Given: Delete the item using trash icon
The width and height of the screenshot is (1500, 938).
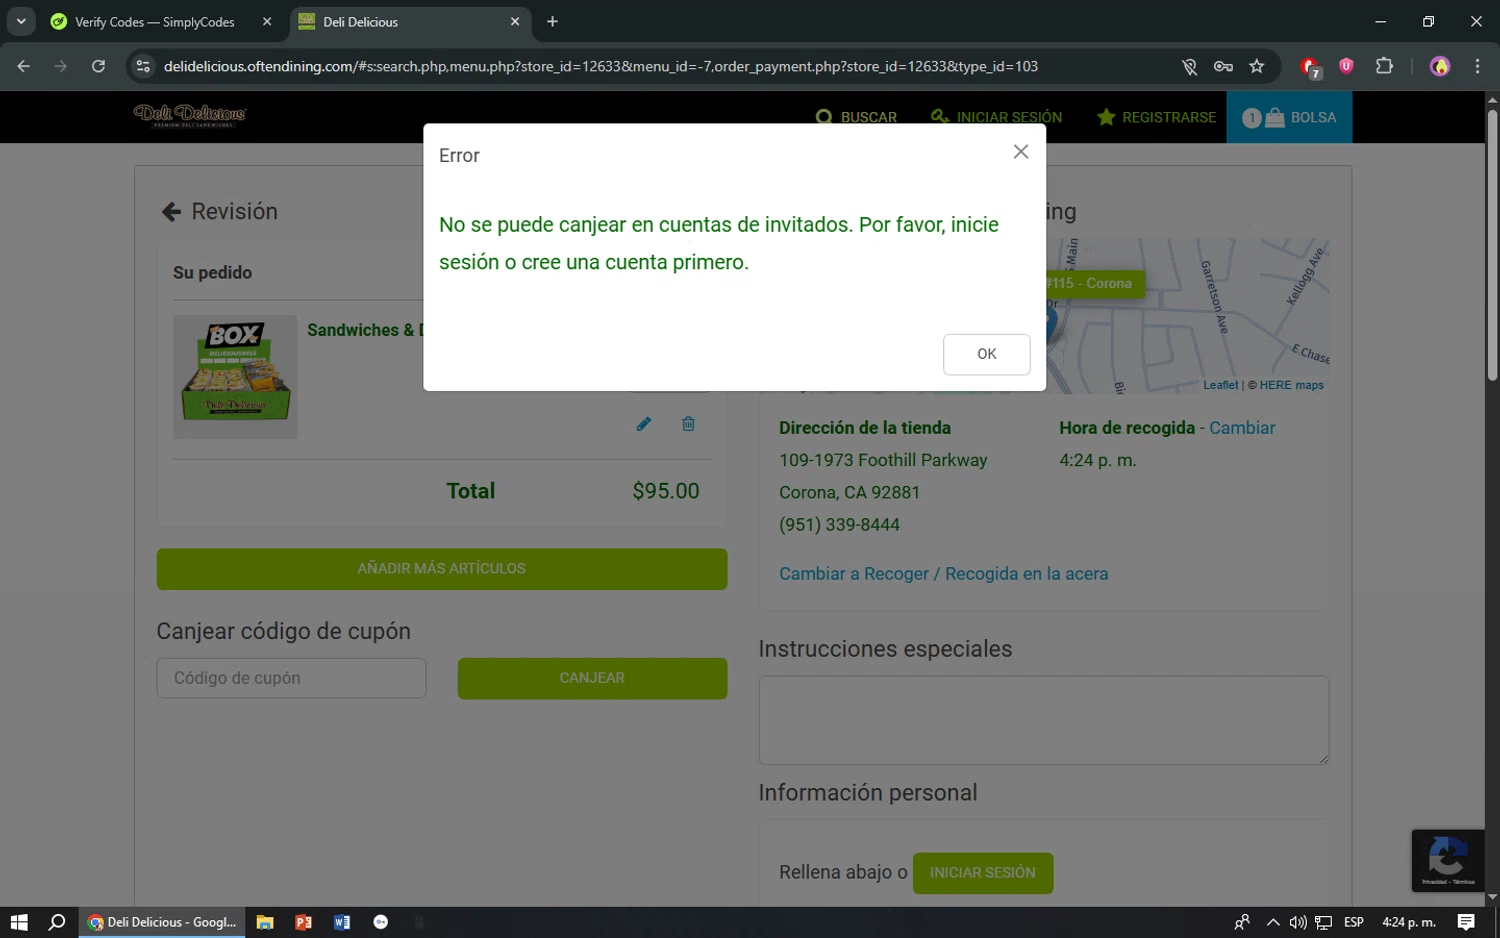Looking at the screenshot, I should pyautogui.click(x=688, y=424).
